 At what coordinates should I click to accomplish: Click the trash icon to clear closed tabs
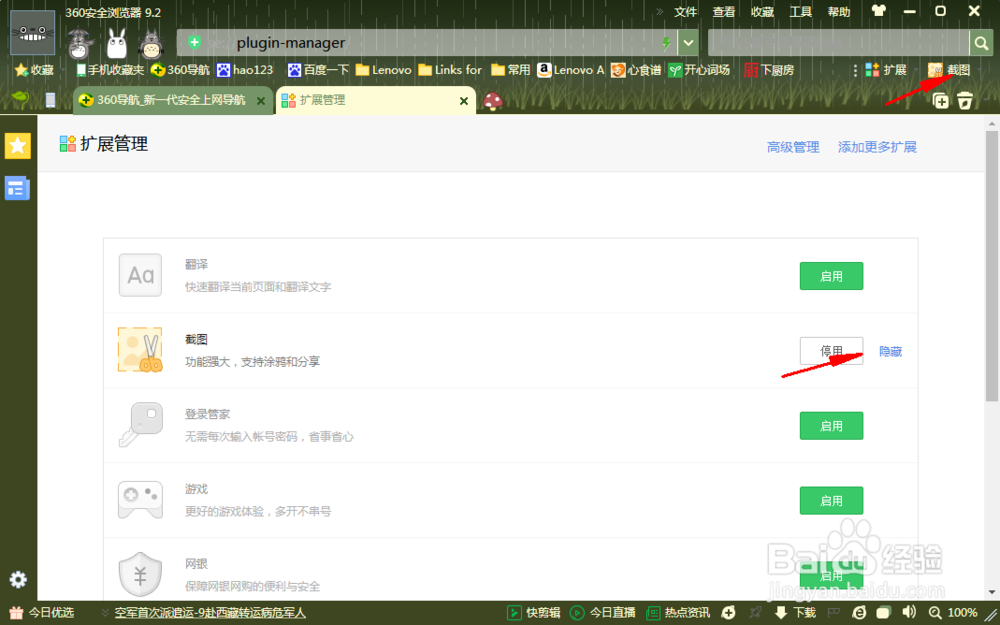click(x=964, y=101)
